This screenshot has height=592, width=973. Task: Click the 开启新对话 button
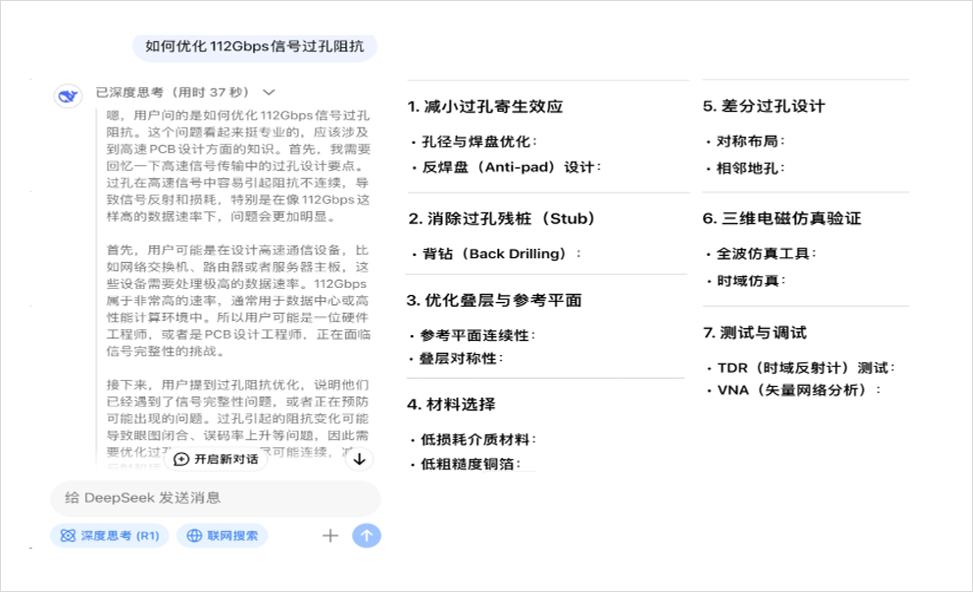pos(213,459)
